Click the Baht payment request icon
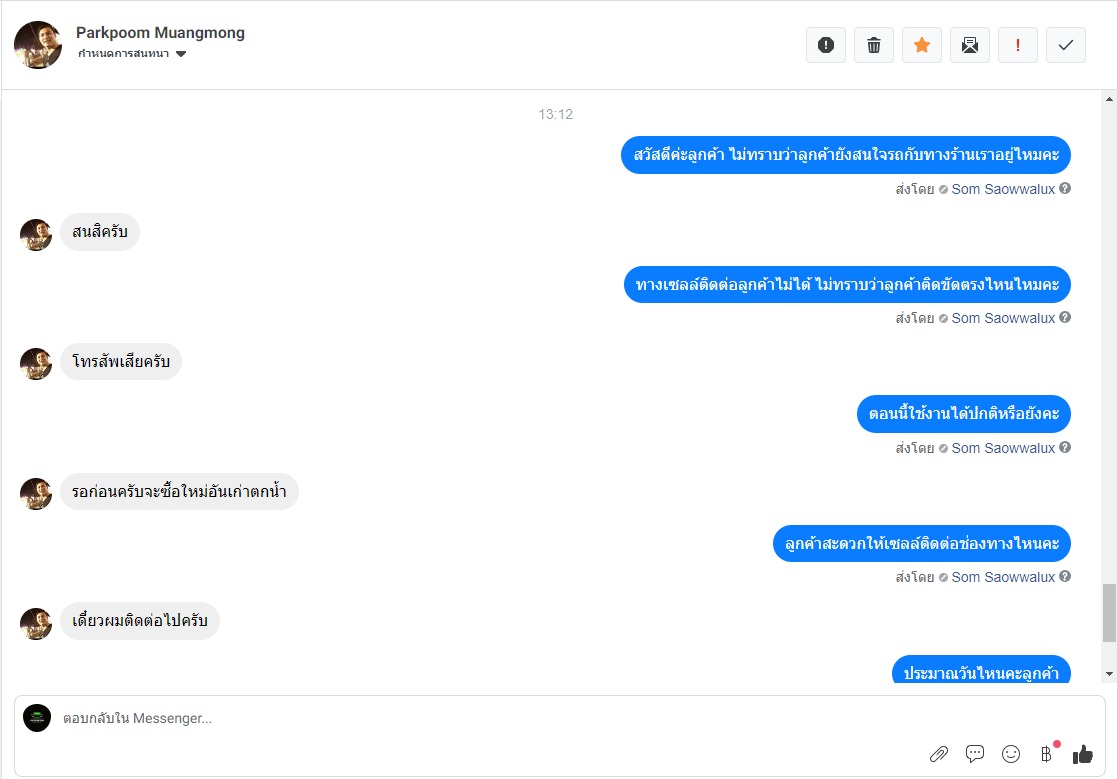Viewport: 1117px width, 779px height. (x=1046, y=754)
